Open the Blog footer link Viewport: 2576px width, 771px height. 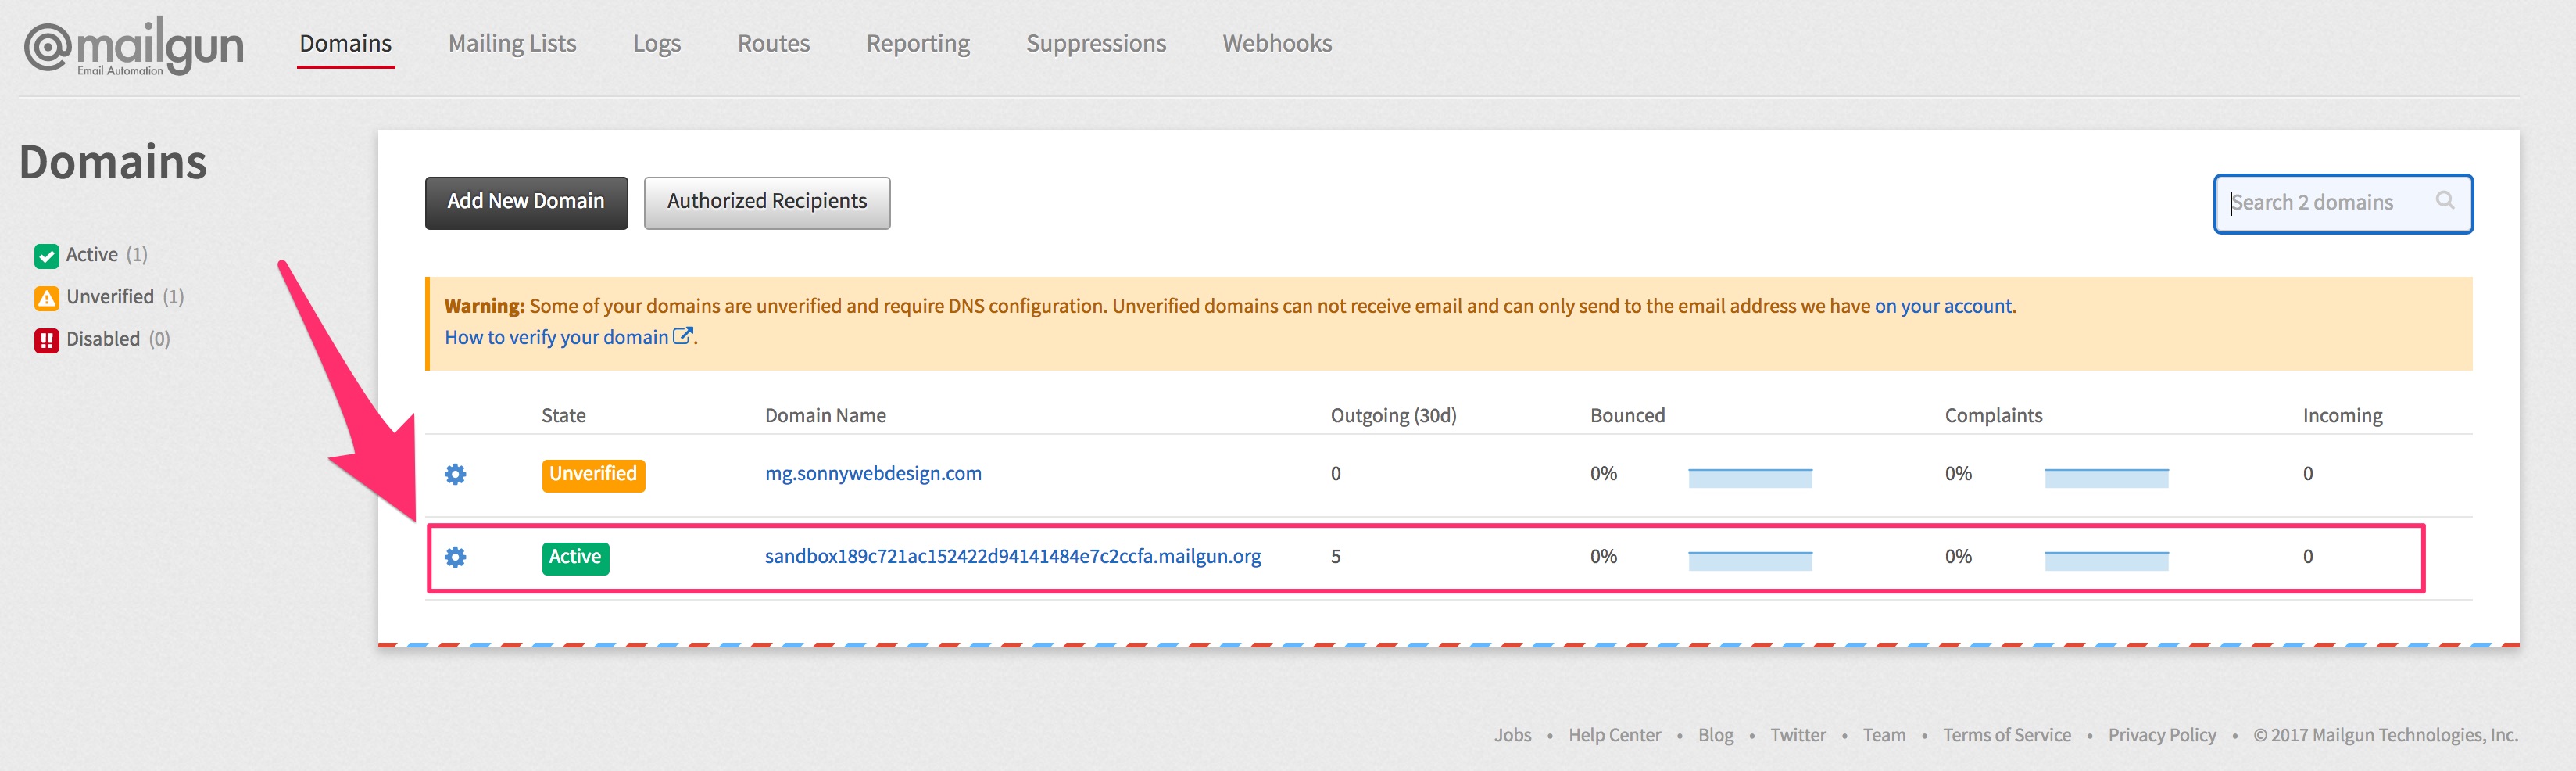coord(1715,735)
